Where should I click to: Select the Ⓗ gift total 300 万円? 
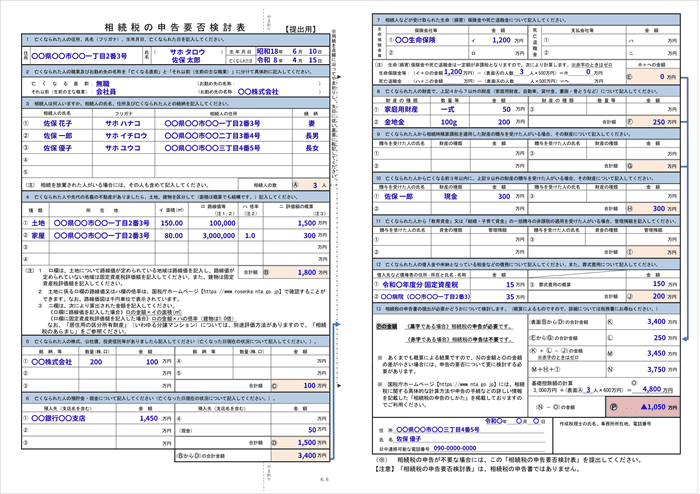pyautogui.click(x=653, y=208)
